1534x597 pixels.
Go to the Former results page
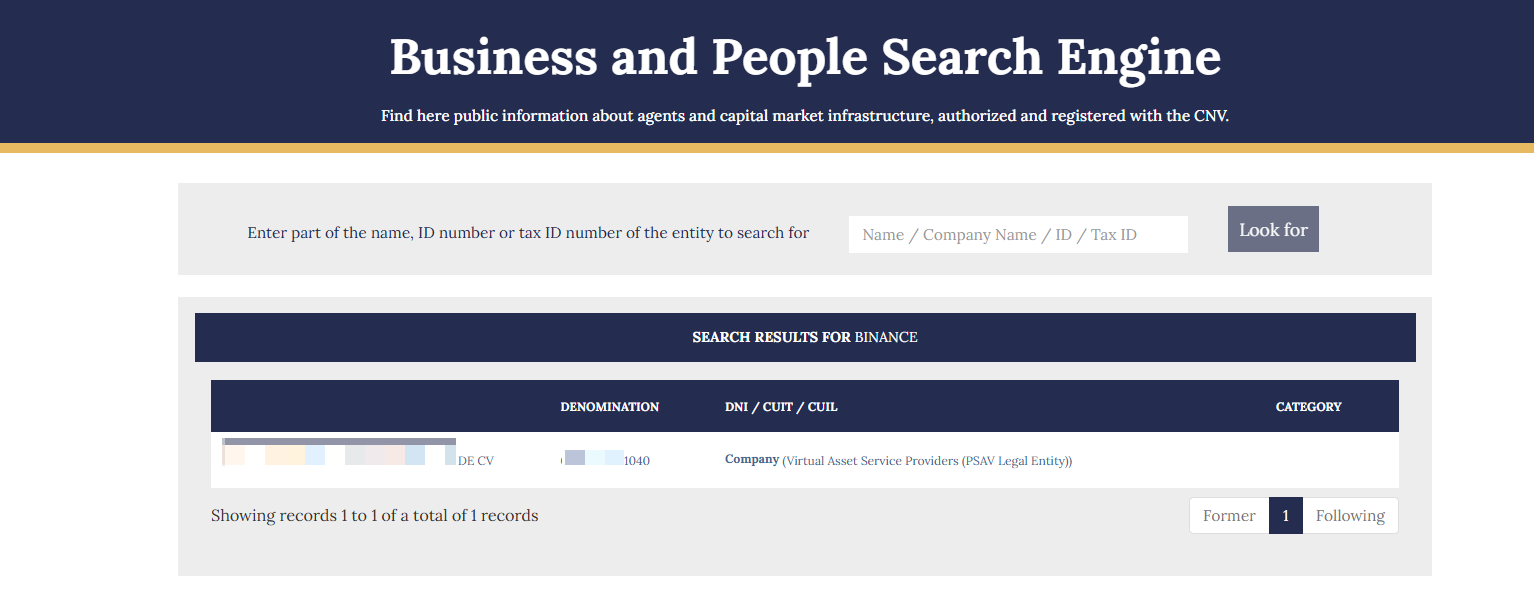coord(1228,516)
